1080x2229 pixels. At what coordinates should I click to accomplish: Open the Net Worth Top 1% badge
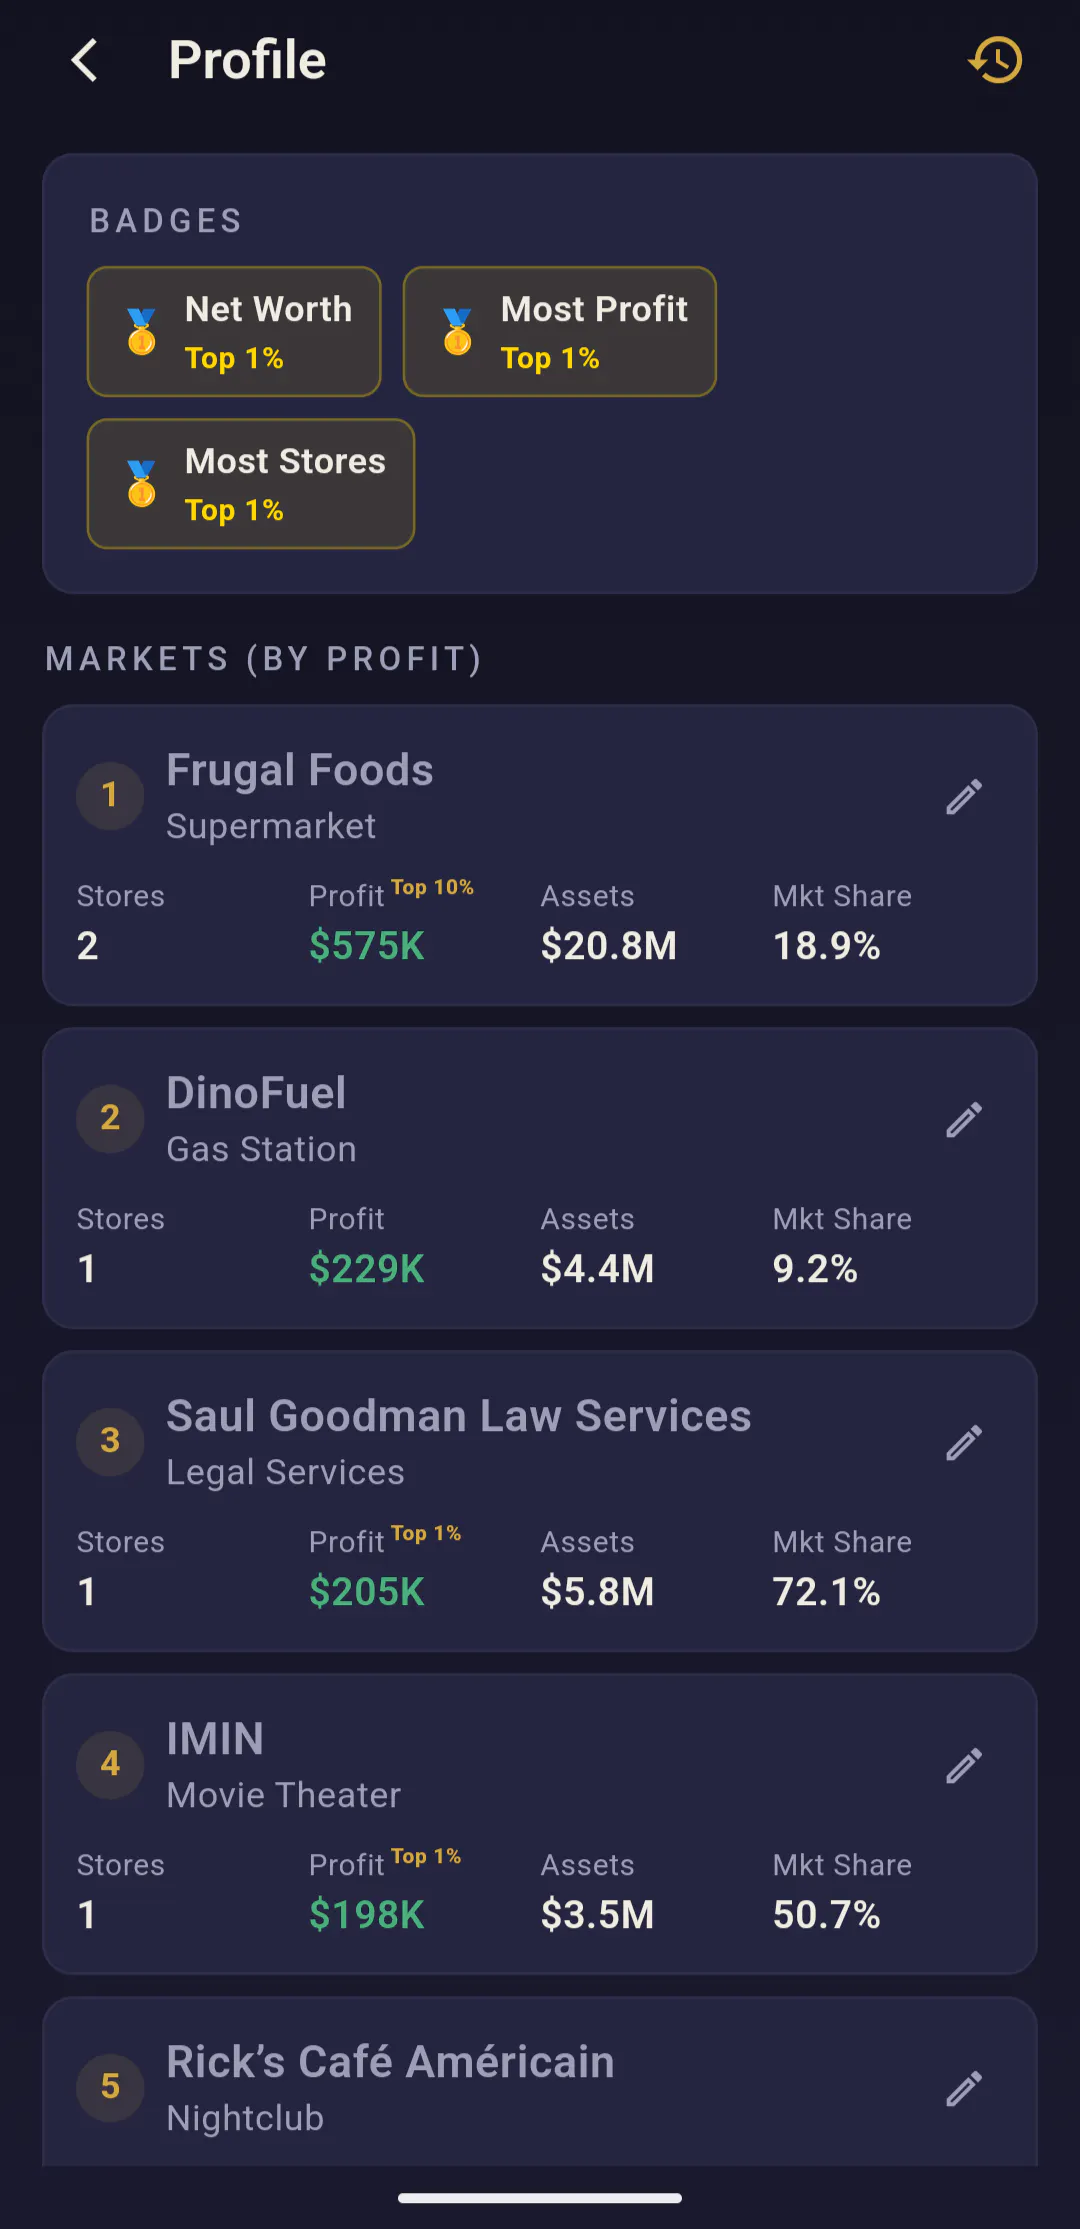tap(234, 331)
